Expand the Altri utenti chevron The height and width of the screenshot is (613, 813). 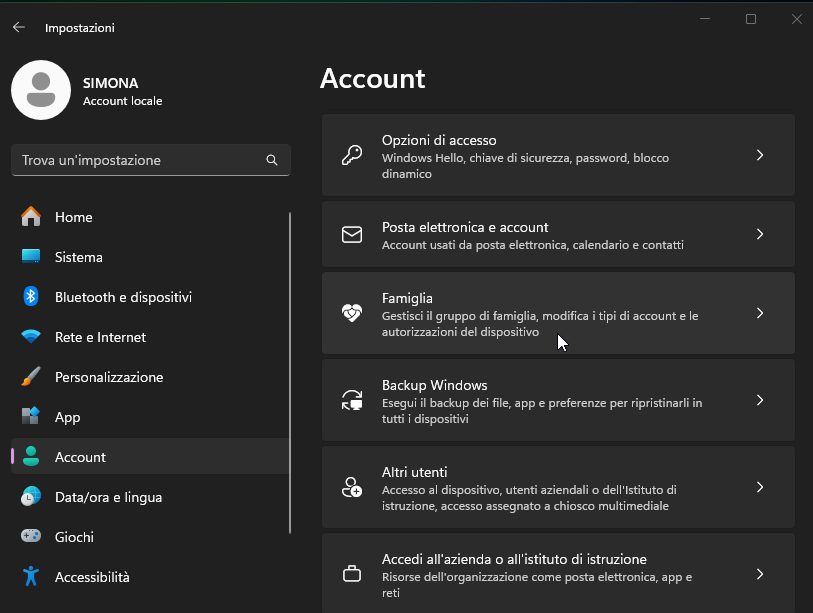tap(760, 487)
